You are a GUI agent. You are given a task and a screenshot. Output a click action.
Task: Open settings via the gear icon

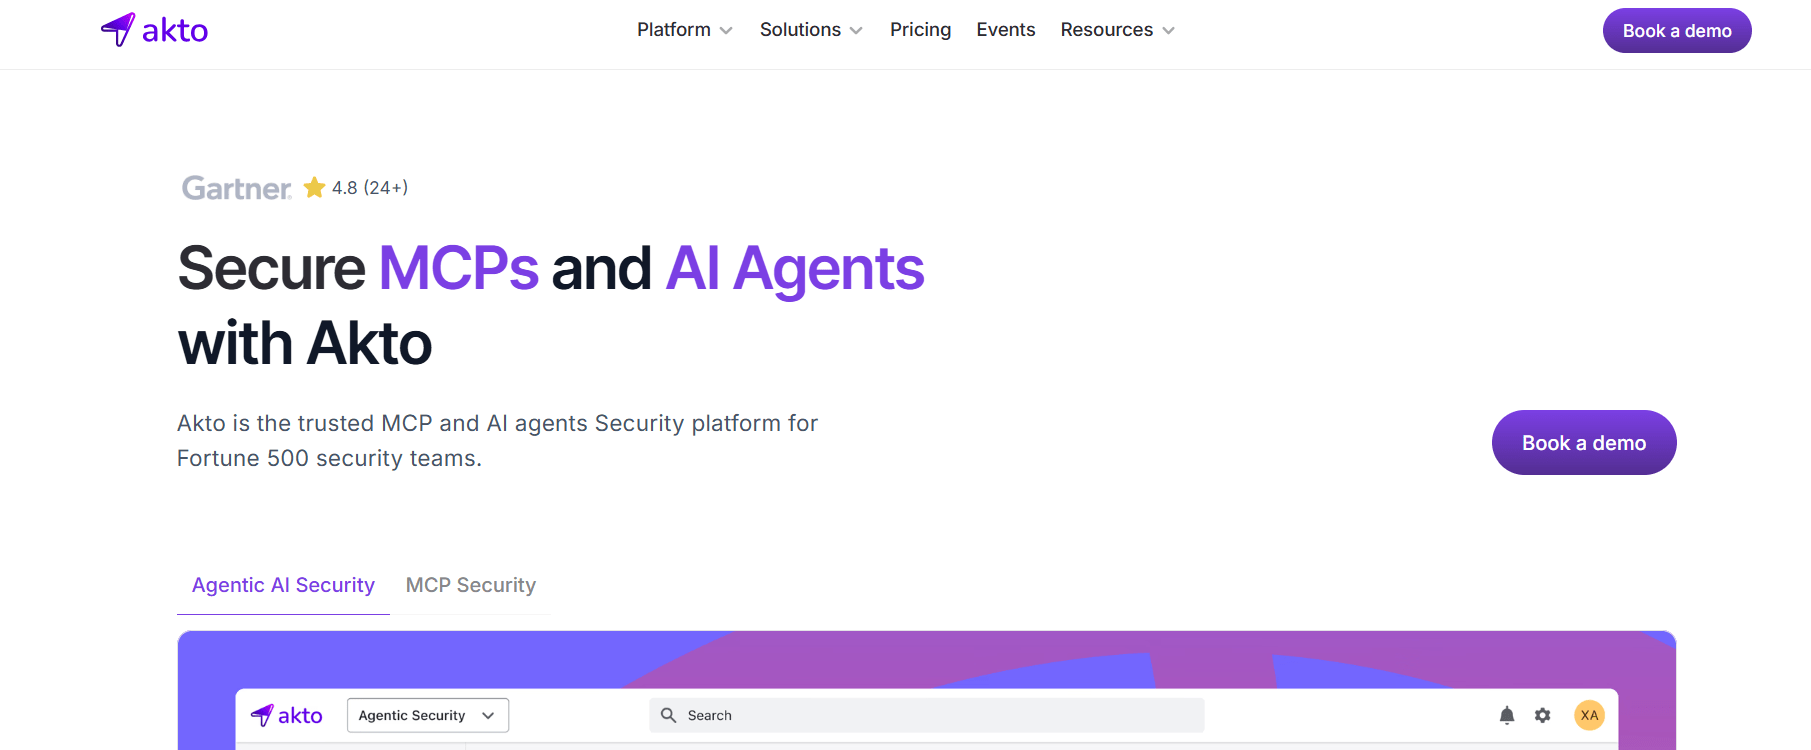point(1543,715)
